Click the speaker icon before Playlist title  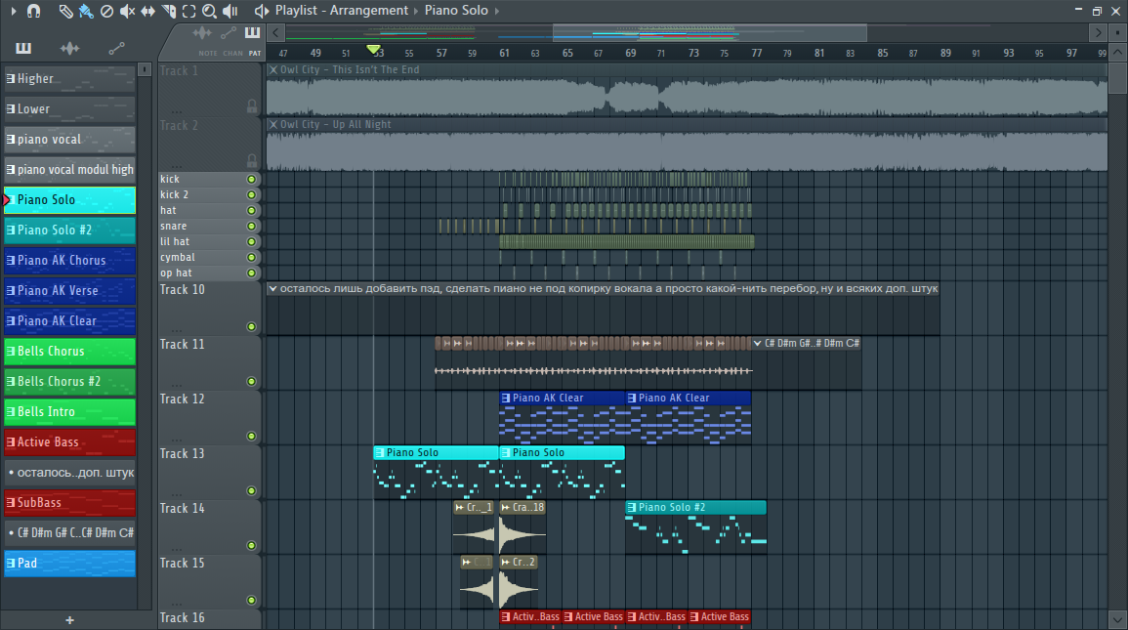(x=262, y=11)
